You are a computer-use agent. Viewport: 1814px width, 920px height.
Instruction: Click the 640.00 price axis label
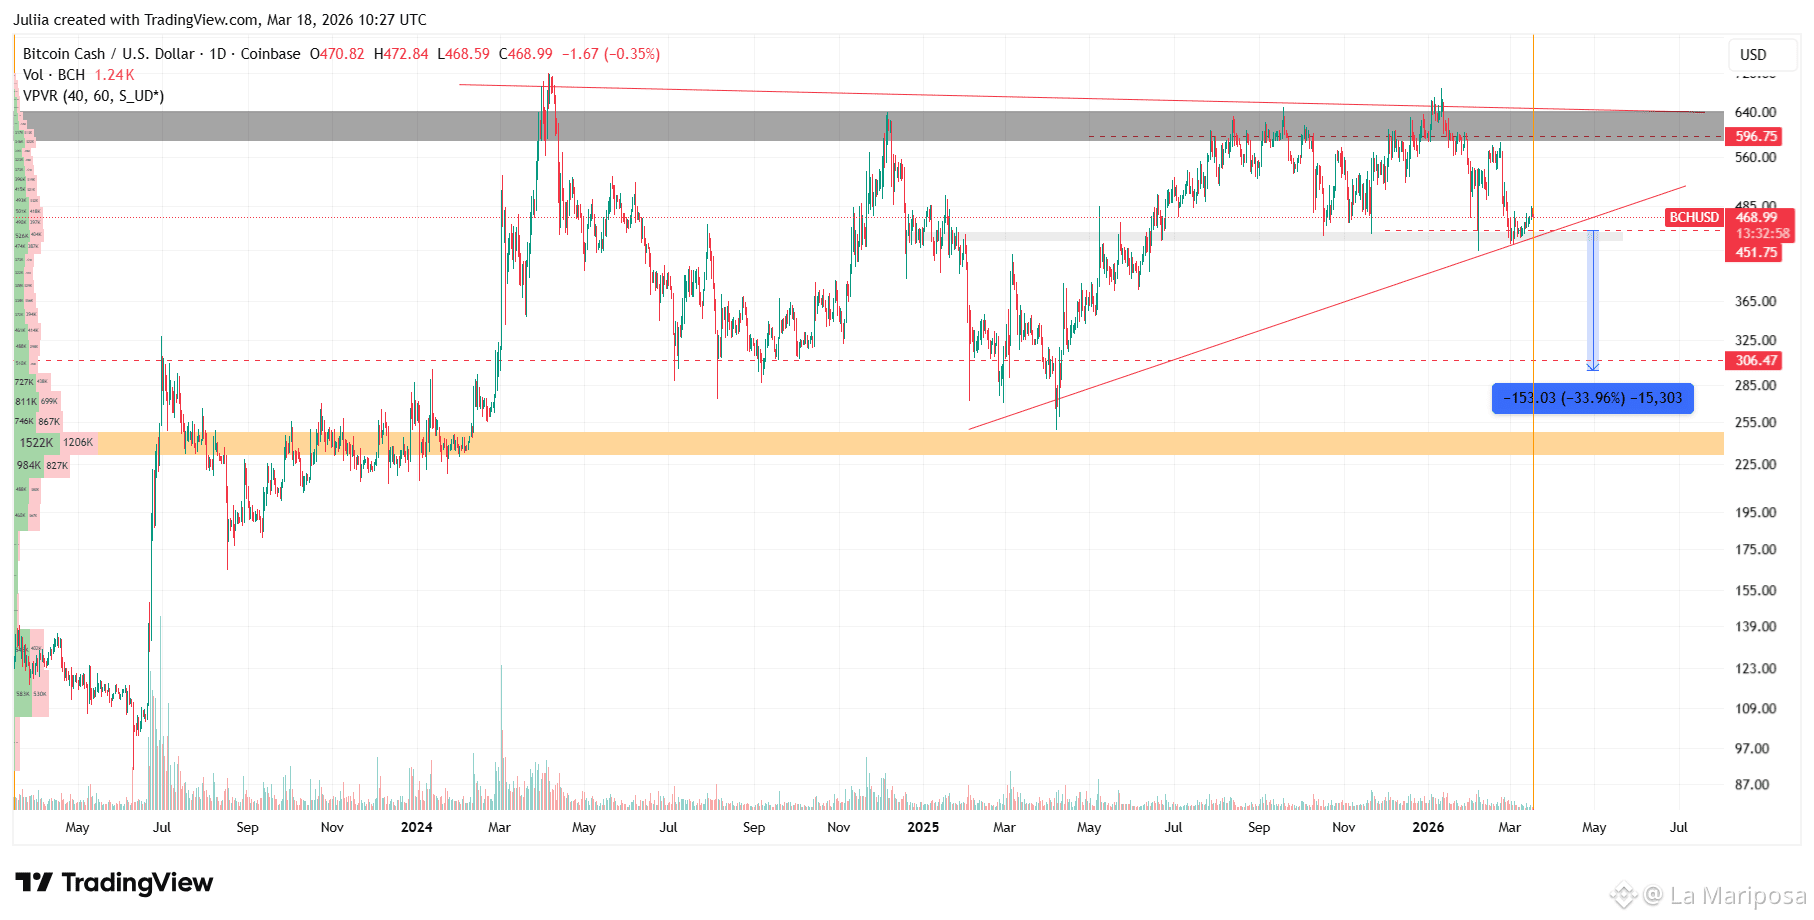(x=1756, y=112)
